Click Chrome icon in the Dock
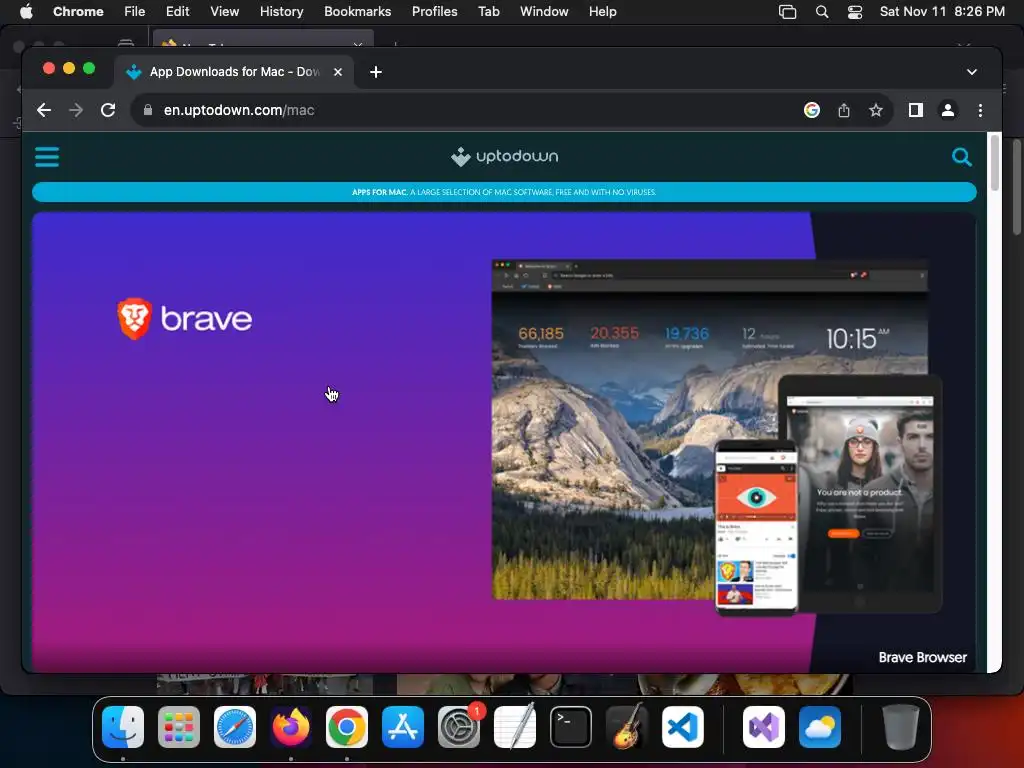Viewport: 1024px width, 768px height. (x=347, y=727)
